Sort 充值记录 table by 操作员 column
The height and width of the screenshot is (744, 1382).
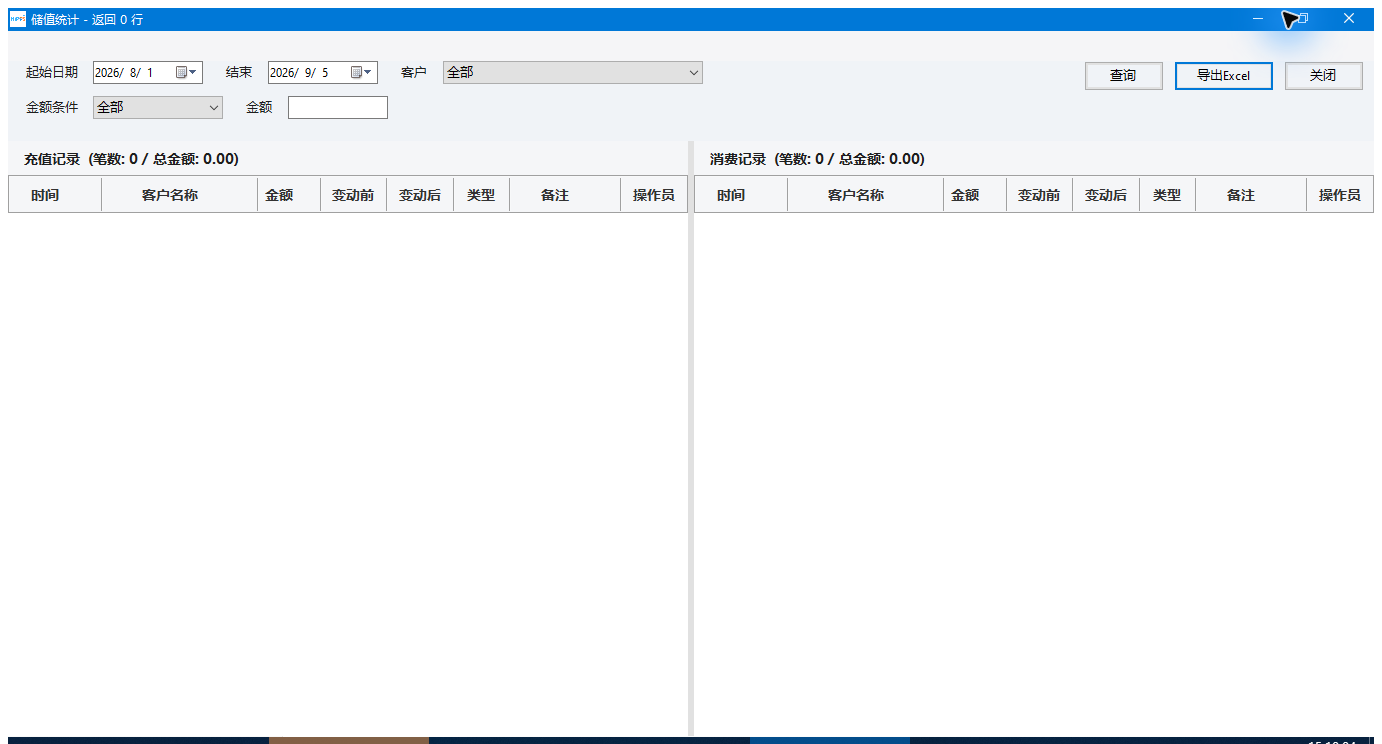point(654,195)
